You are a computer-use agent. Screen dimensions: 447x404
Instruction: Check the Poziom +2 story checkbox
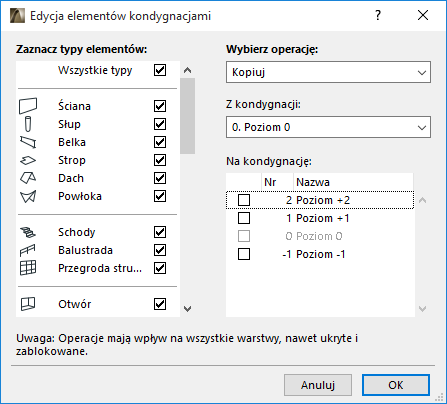244,200
